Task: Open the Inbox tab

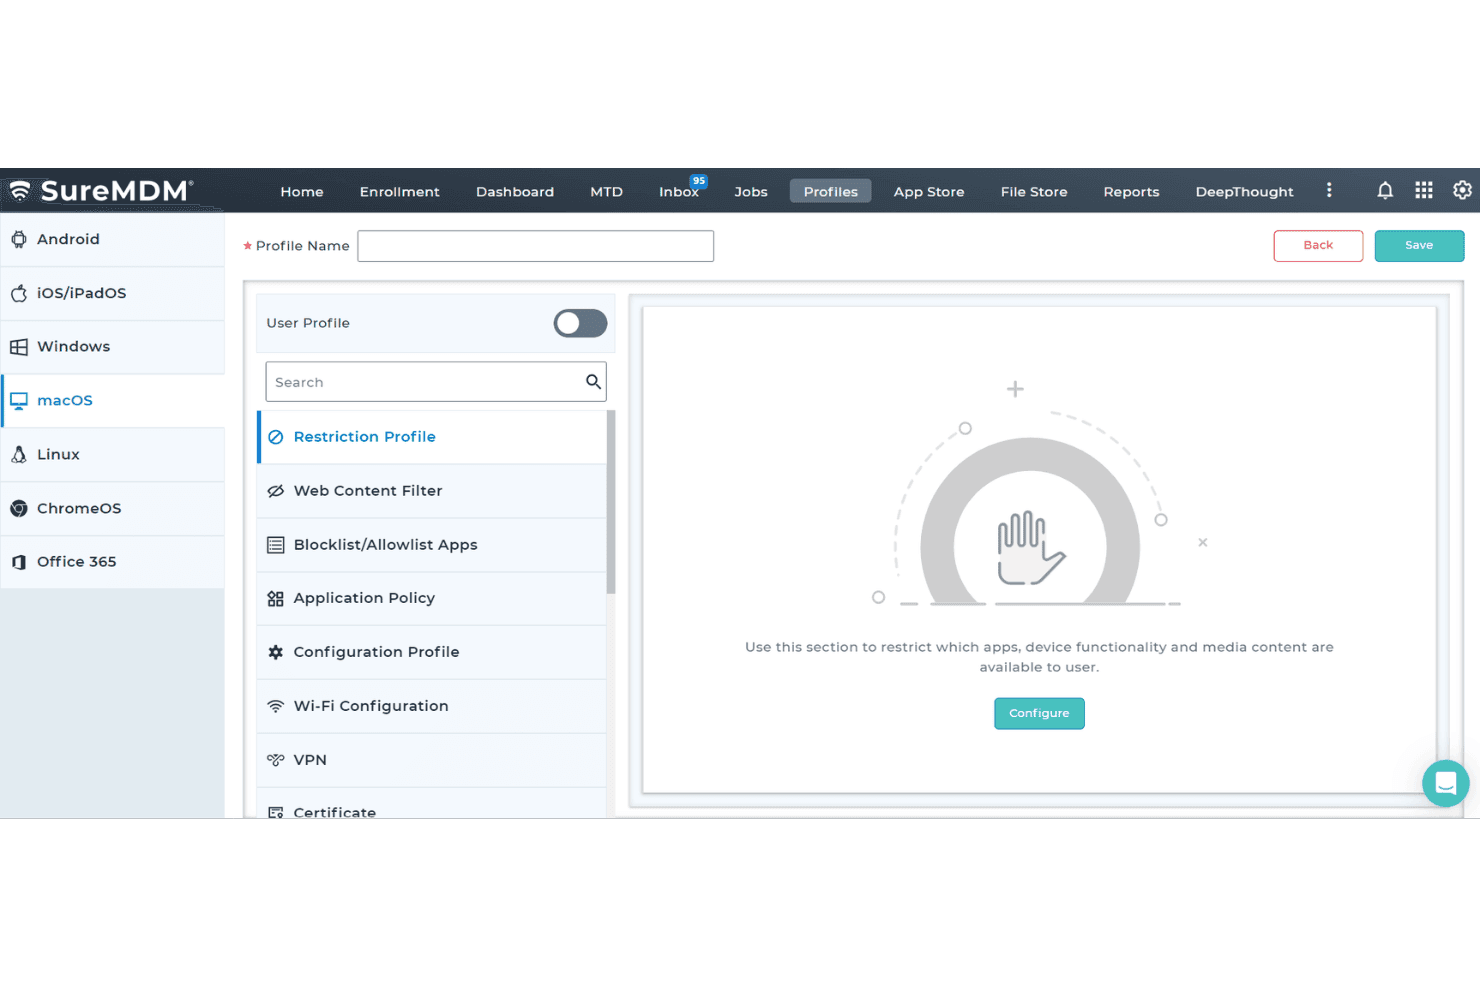Action: [x=679, y=191]
